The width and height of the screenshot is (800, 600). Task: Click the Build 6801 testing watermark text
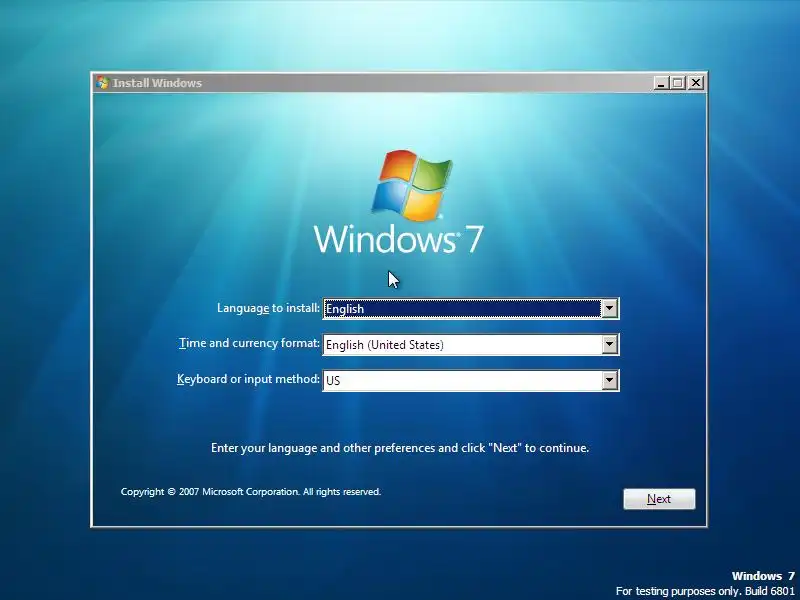coord(705,591)
